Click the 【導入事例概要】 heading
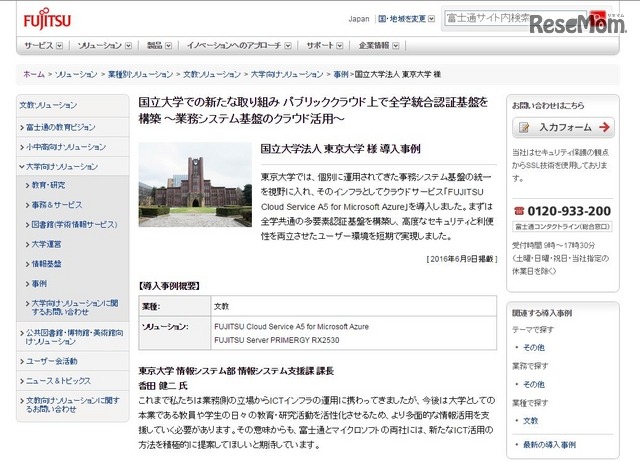This screenshot has width=640, height=461. (169, 286)
